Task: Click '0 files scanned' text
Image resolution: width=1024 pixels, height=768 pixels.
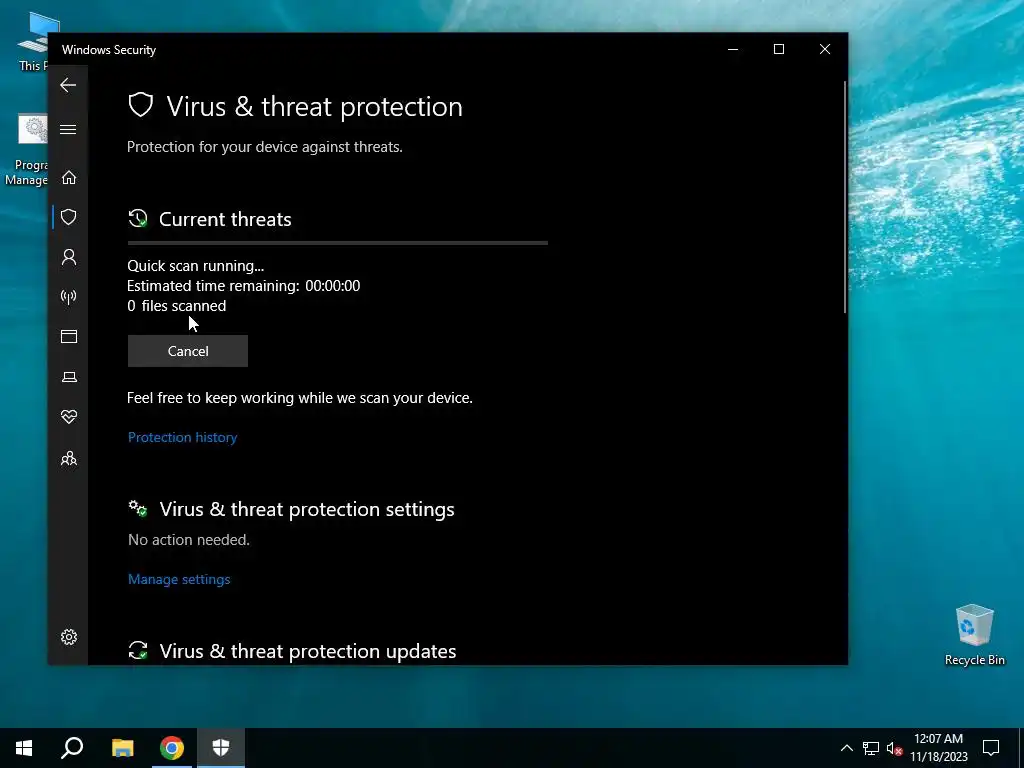Action: pyautogui.click(x=176, y=306)
